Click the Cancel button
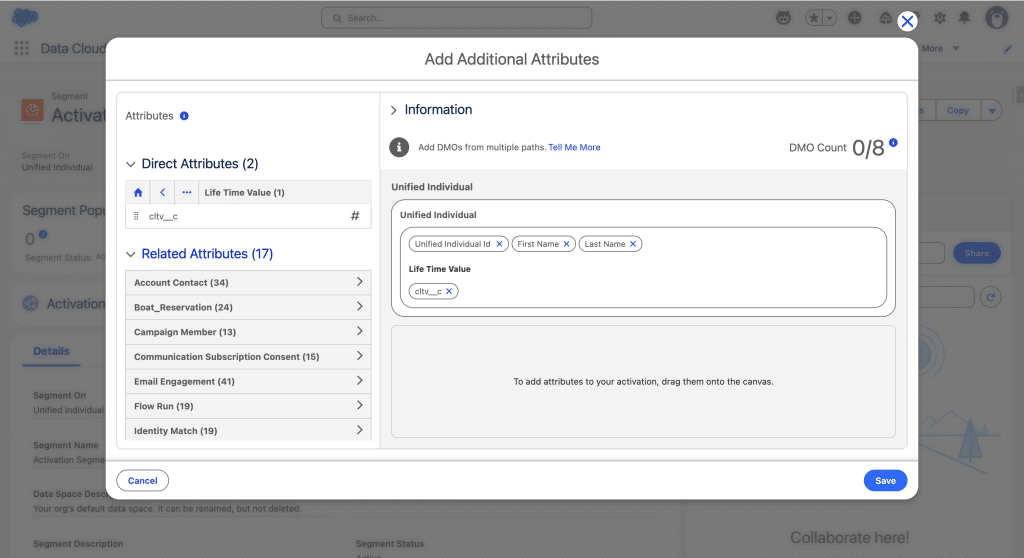Image resolution: width=1024 pixels, height=558 pixels. 143,481
